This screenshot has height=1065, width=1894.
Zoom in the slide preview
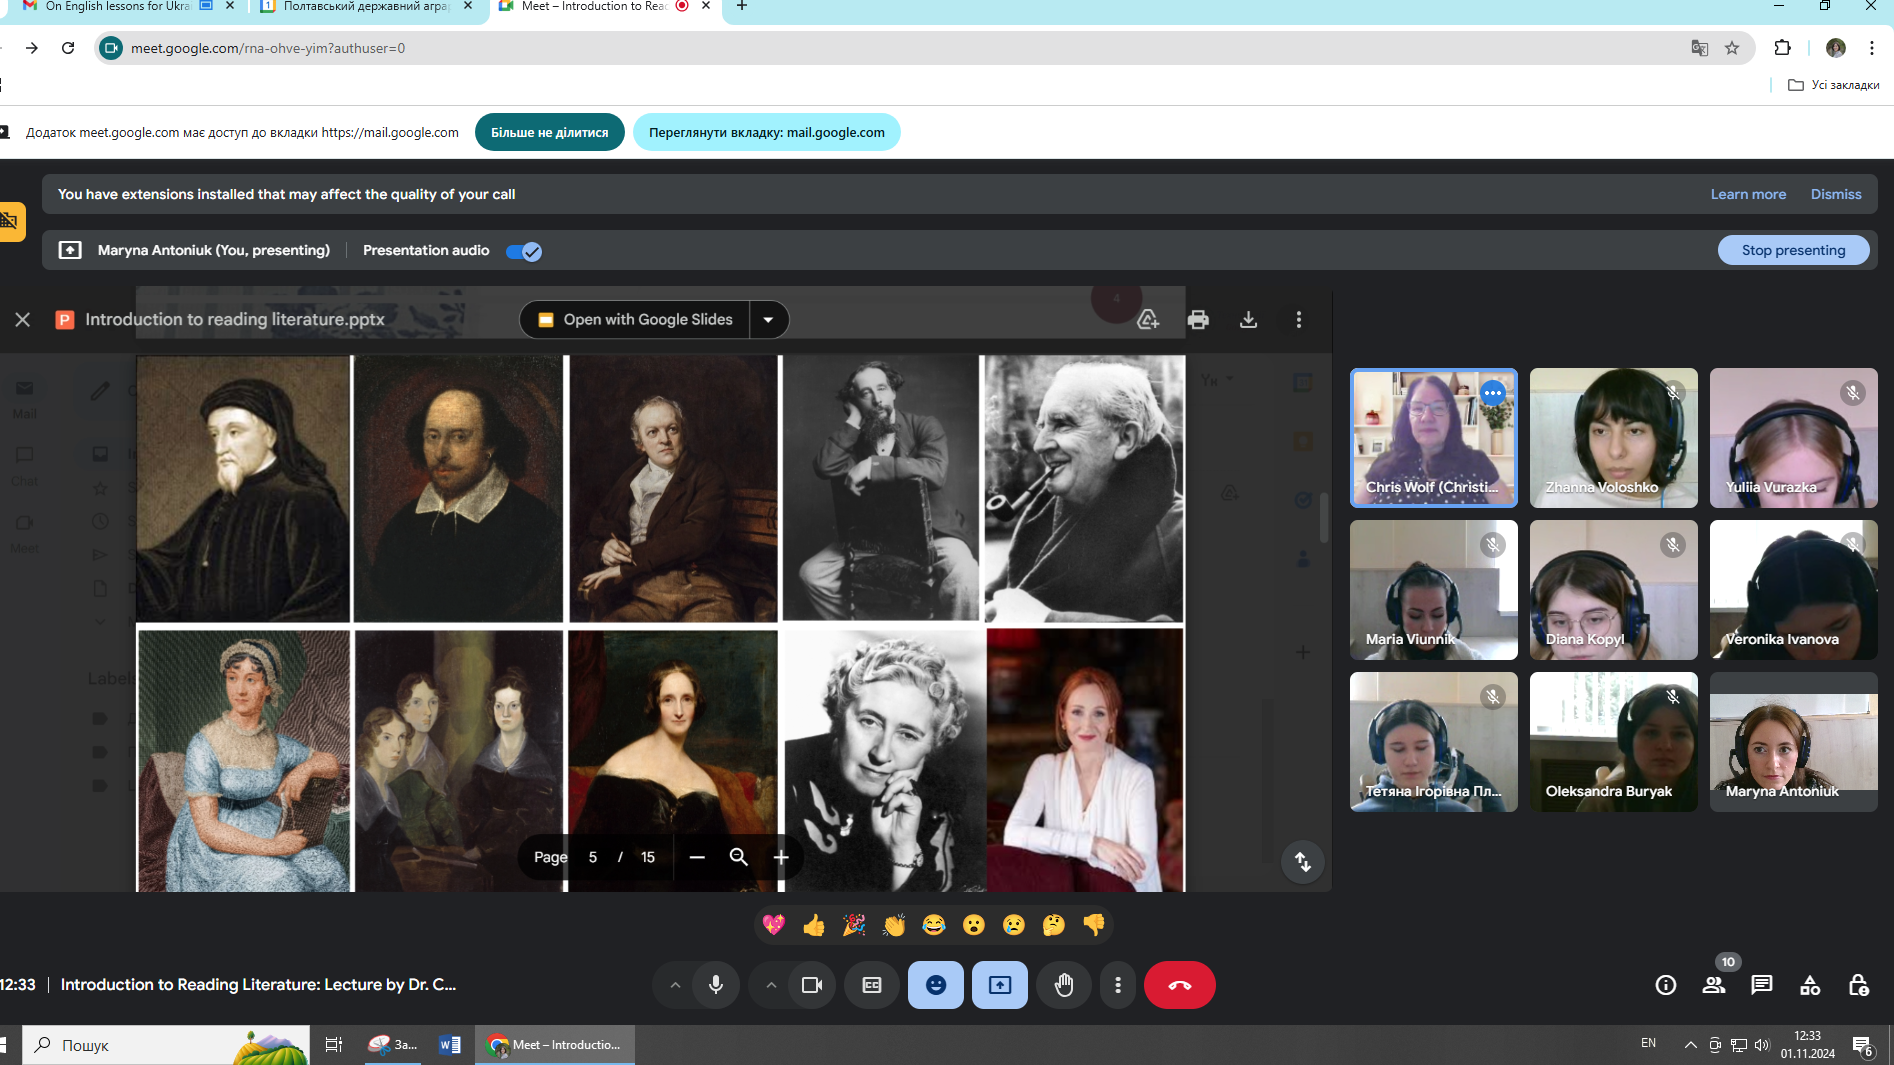pos(781,857)
